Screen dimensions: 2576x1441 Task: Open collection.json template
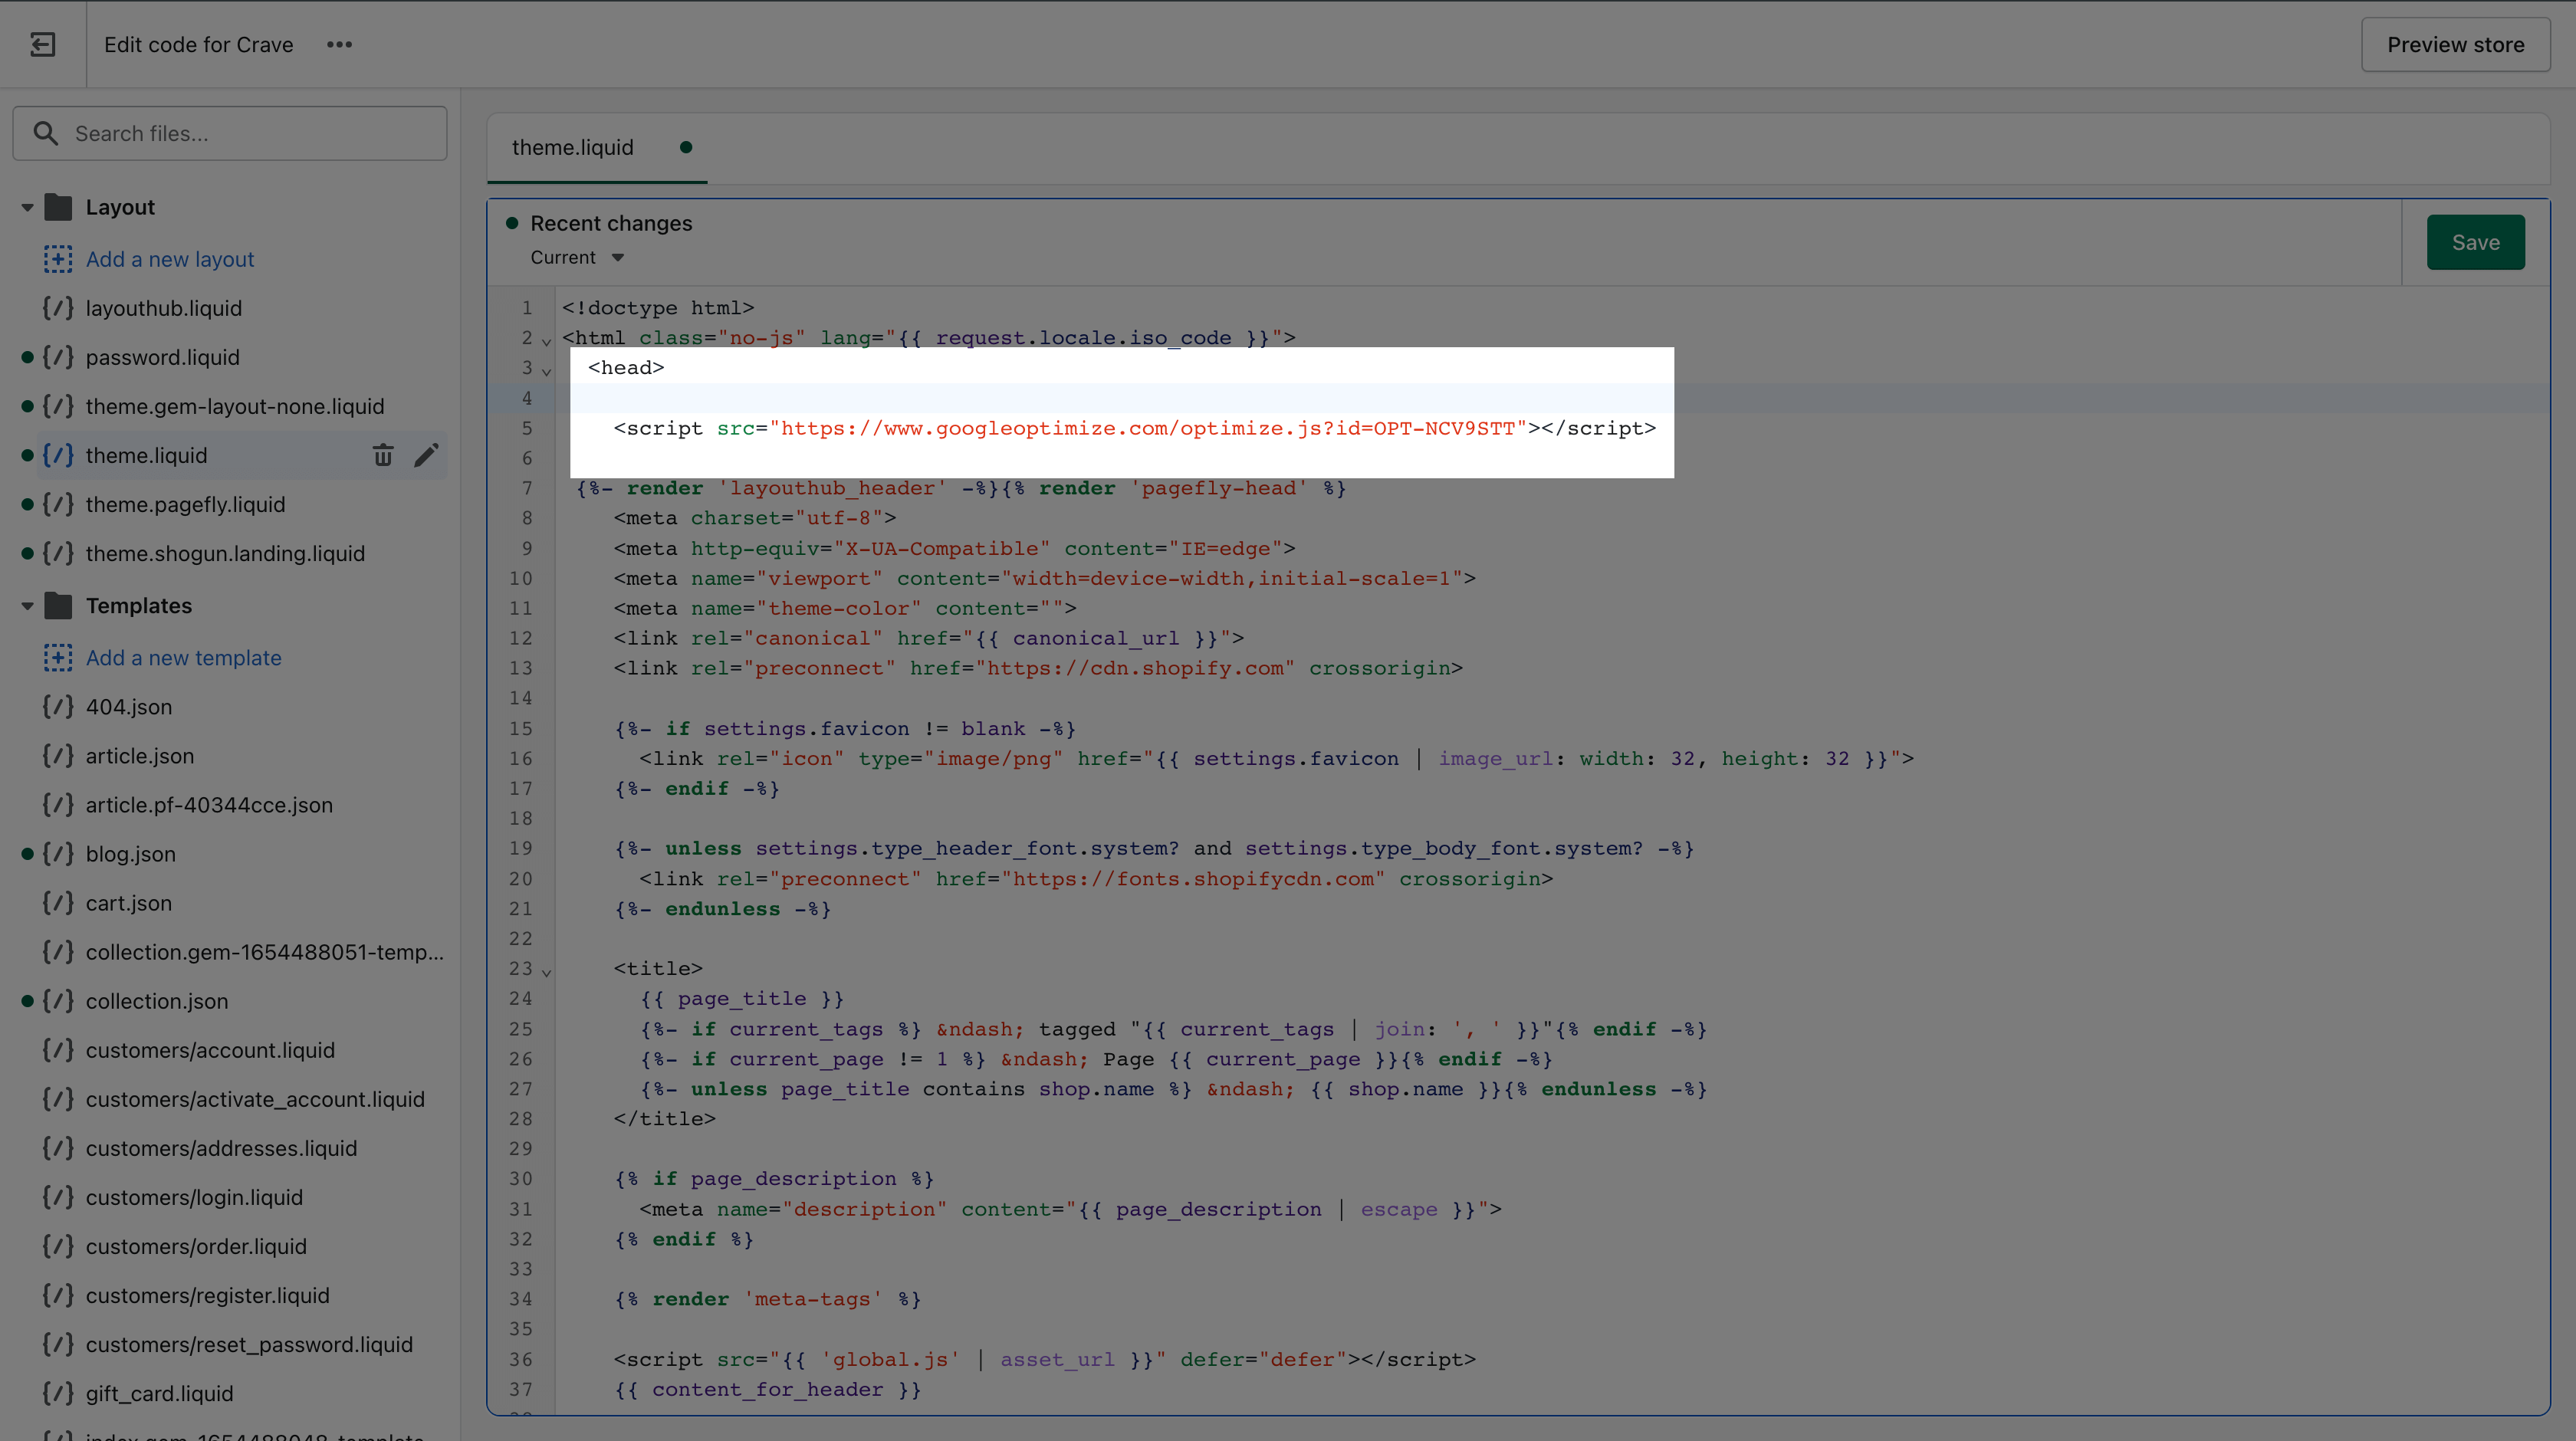157,1001
